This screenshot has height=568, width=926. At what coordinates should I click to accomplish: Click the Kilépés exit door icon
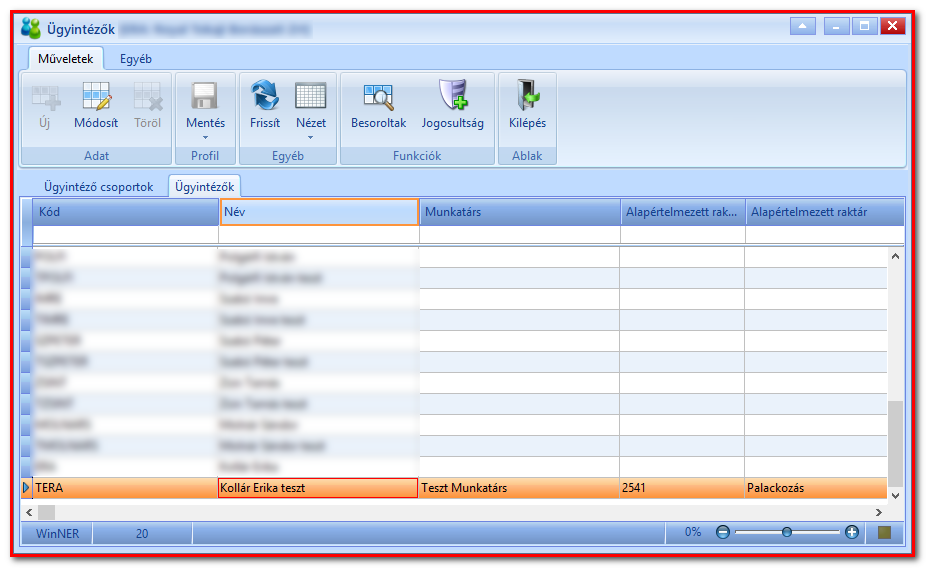tap(527, 95)
